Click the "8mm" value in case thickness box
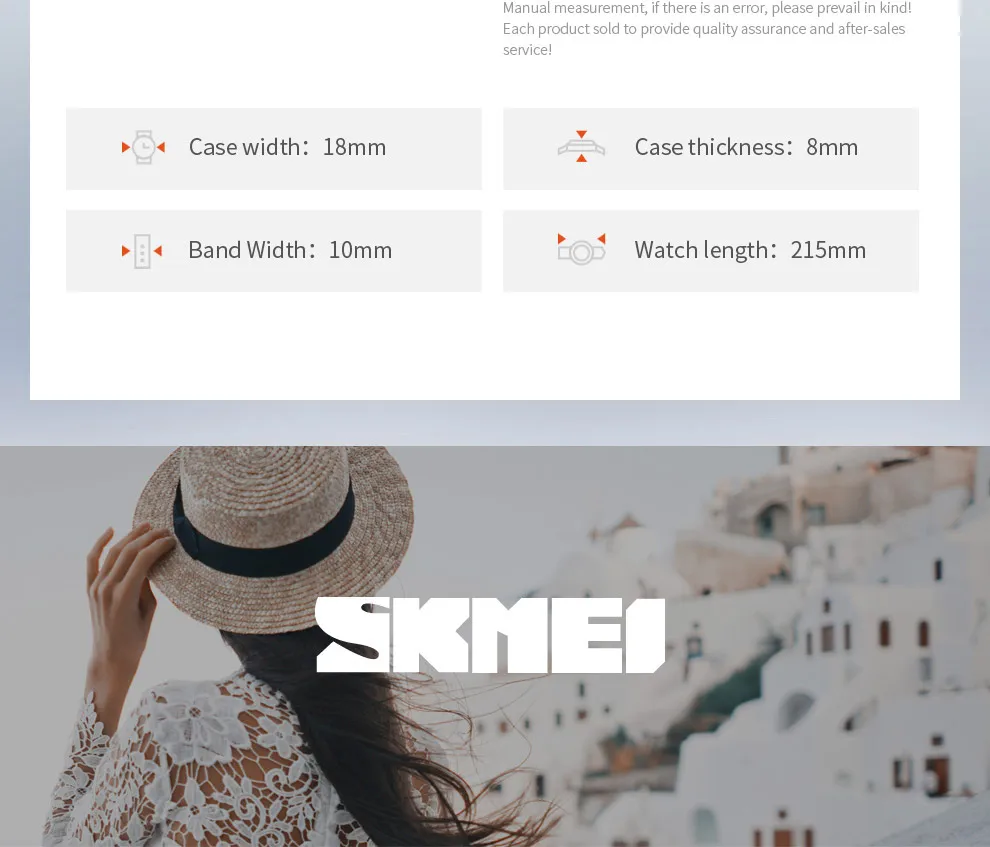This screenshot has height=847, width=990. (x=832, y=147)
